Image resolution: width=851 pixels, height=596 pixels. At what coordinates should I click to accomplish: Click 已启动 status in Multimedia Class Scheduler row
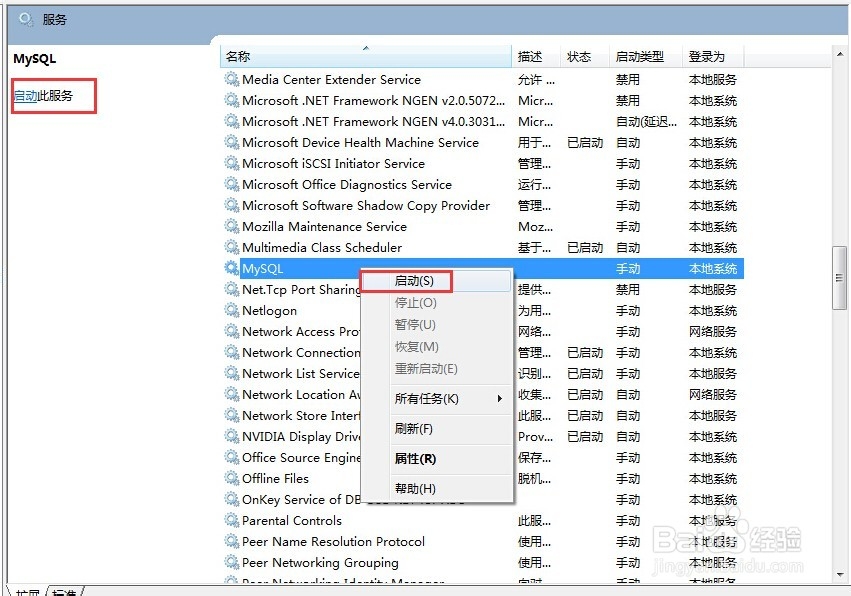point(585,248)
